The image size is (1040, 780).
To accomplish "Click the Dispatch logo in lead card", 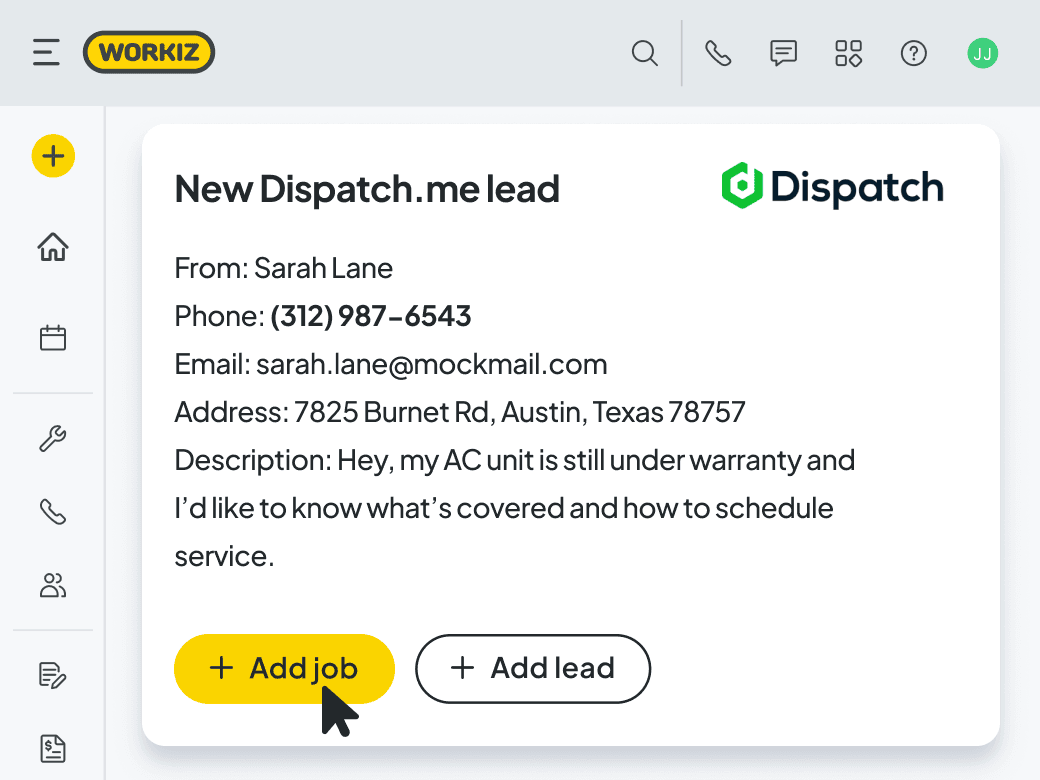I will pyautogui.click(x=832, y=186).
